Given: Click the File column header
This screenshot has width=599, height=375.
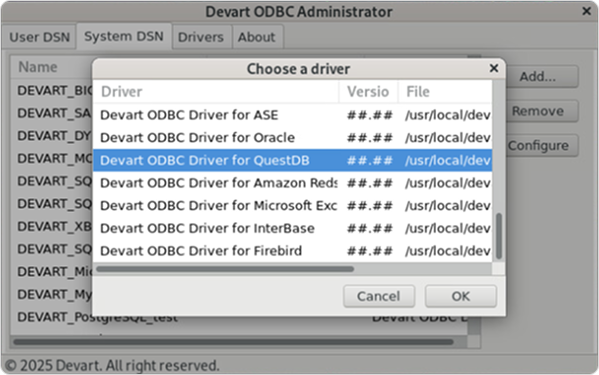Looking at the screenshot, I should click(445, 92).
